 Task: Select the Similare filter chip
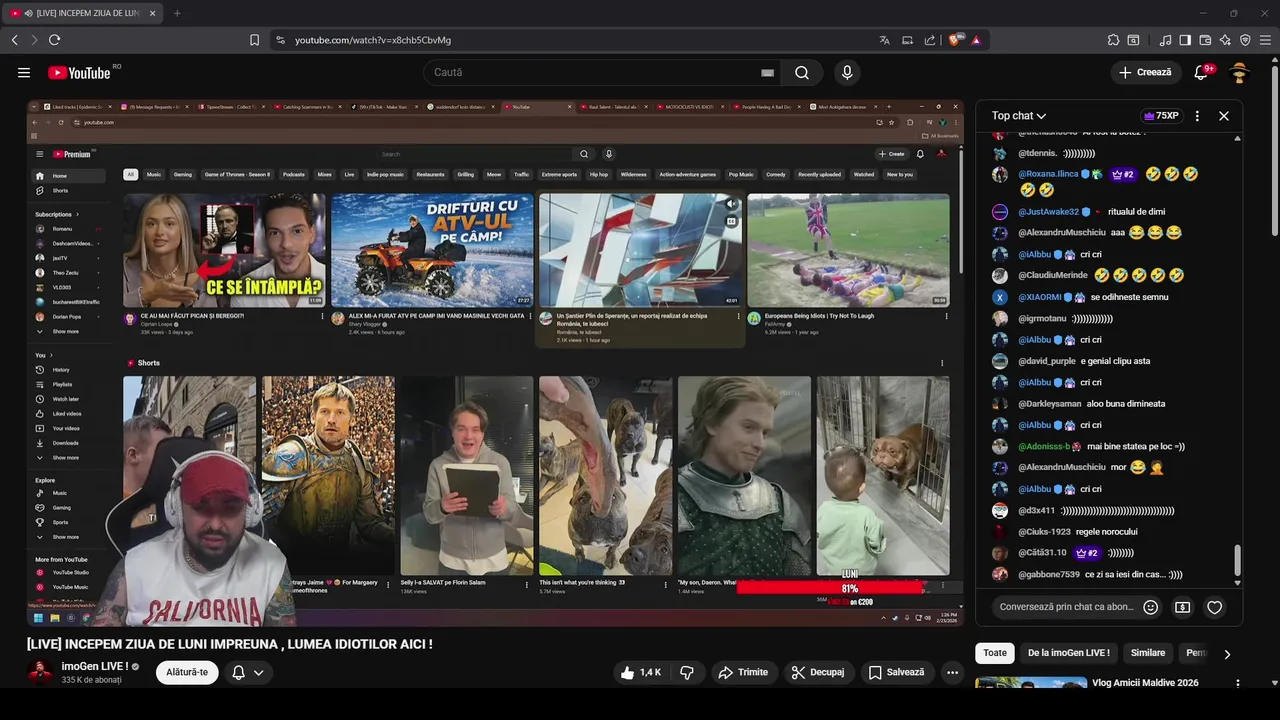click(1148, 653)
